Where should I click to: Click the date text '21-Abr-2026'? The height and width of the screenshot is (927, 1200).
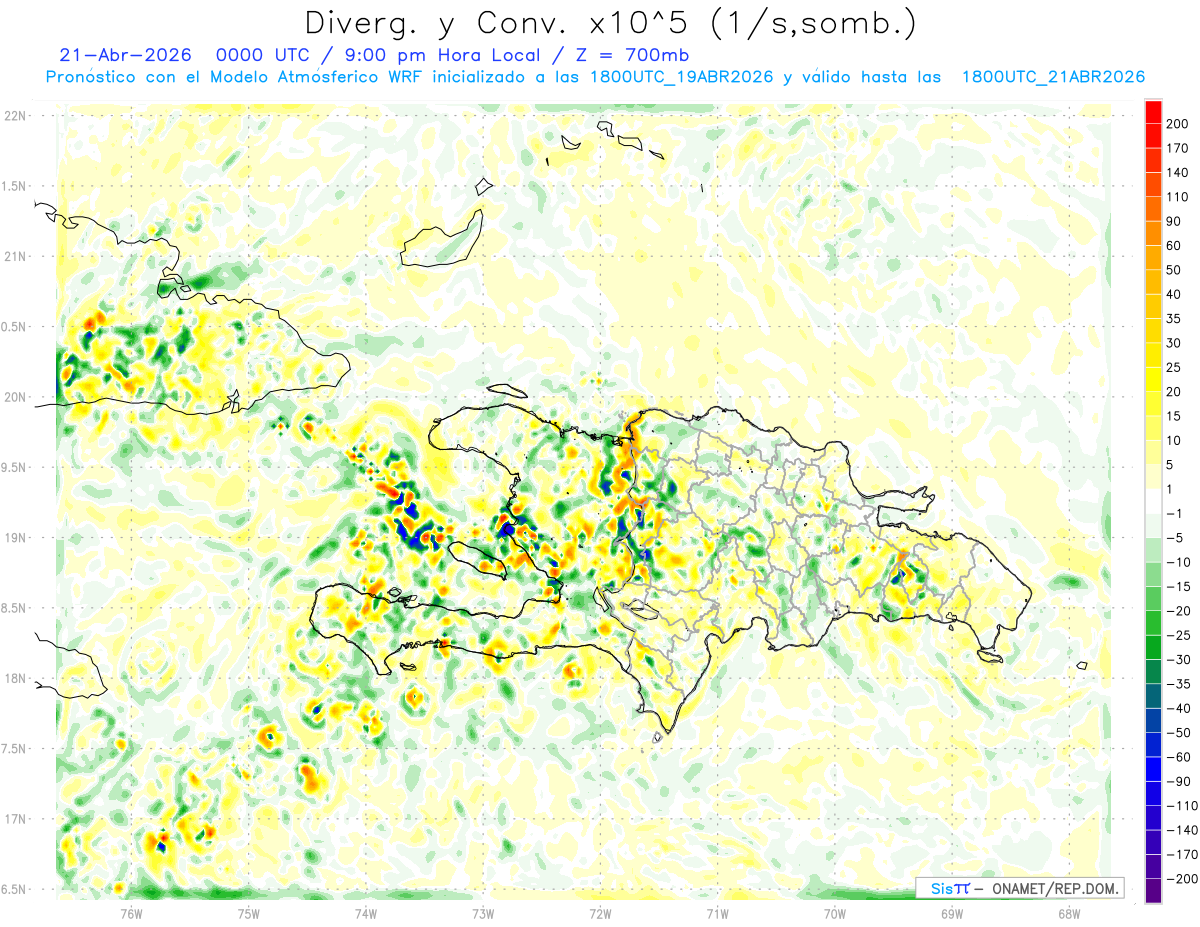(126, 54)
